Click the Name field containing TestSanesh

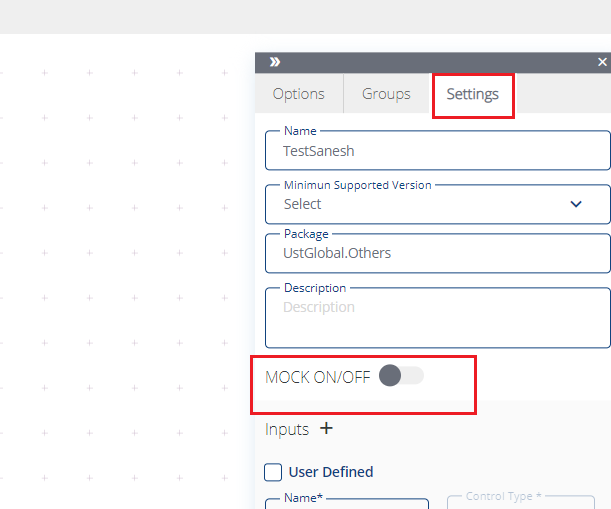click(438, 150)
